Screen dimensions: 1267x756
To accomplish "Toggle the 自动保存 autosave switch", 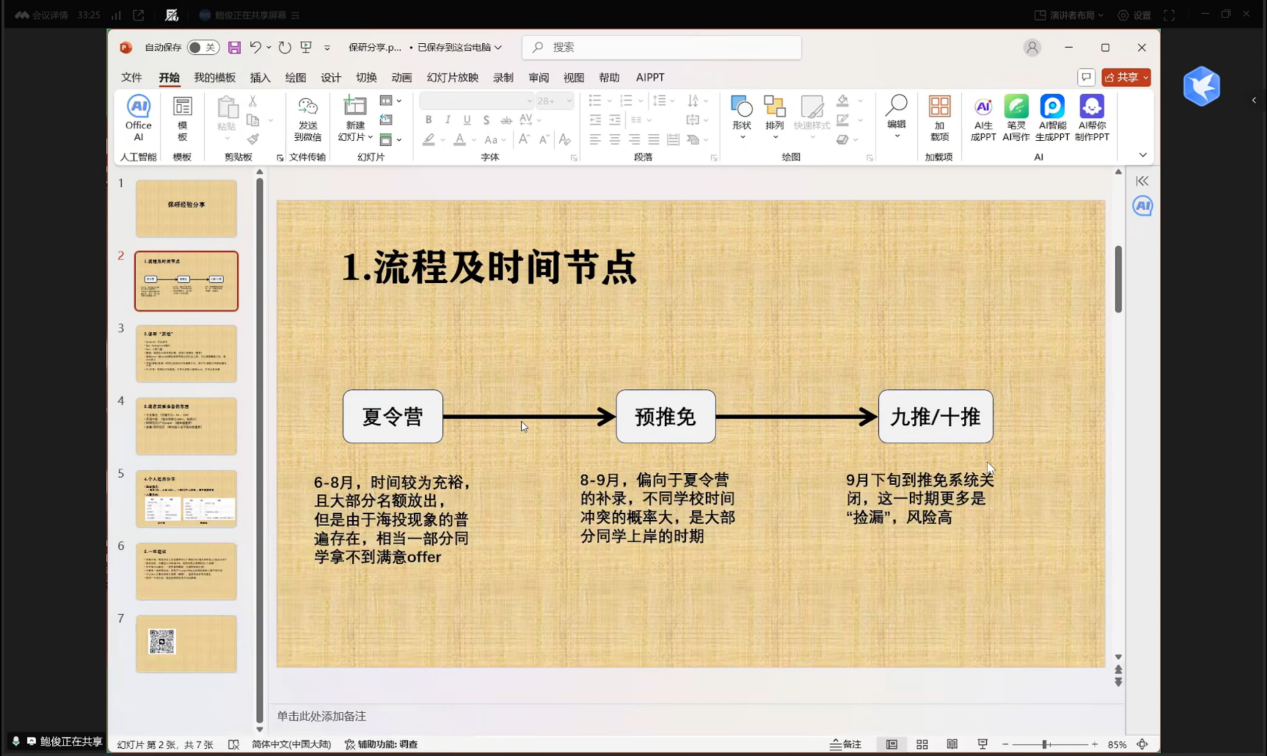I will [203, 48].
